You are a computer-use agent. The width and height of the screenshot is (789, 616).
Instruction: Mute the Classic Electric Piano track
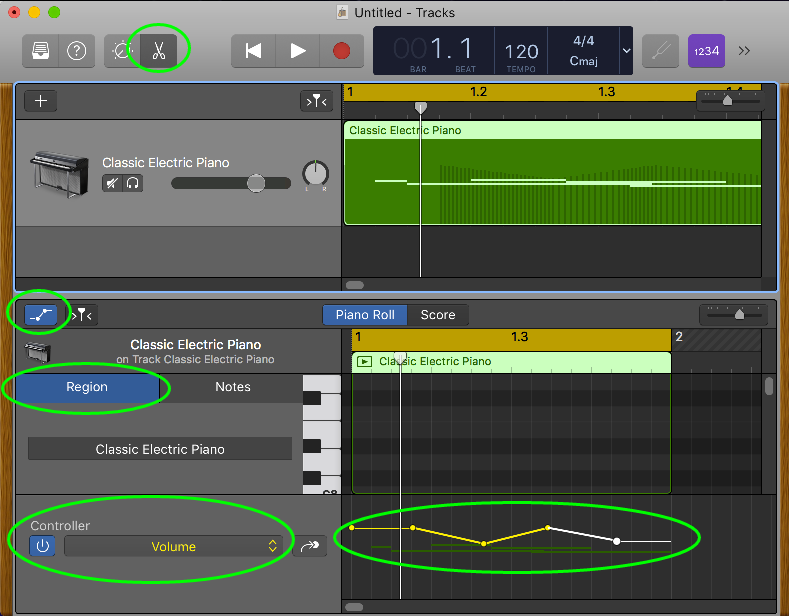112,183
